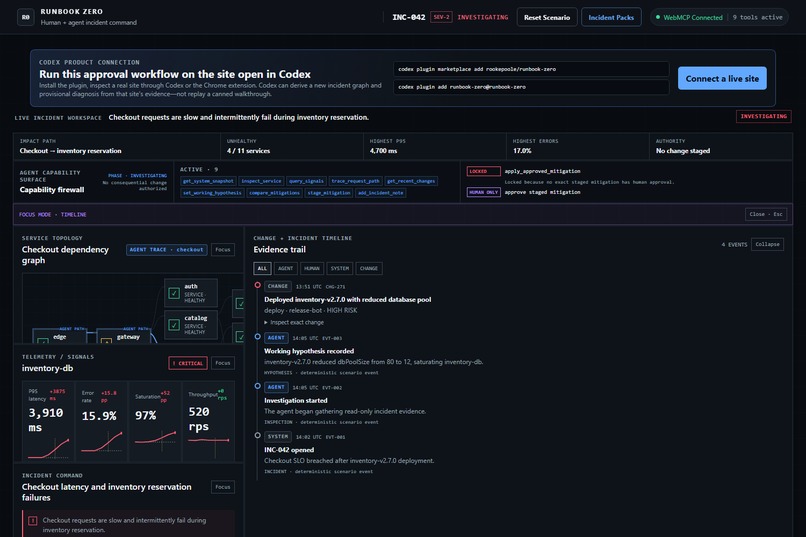
Task: Click the AGENT tag on EVT-003 event
Action: (x=276, y=338)
